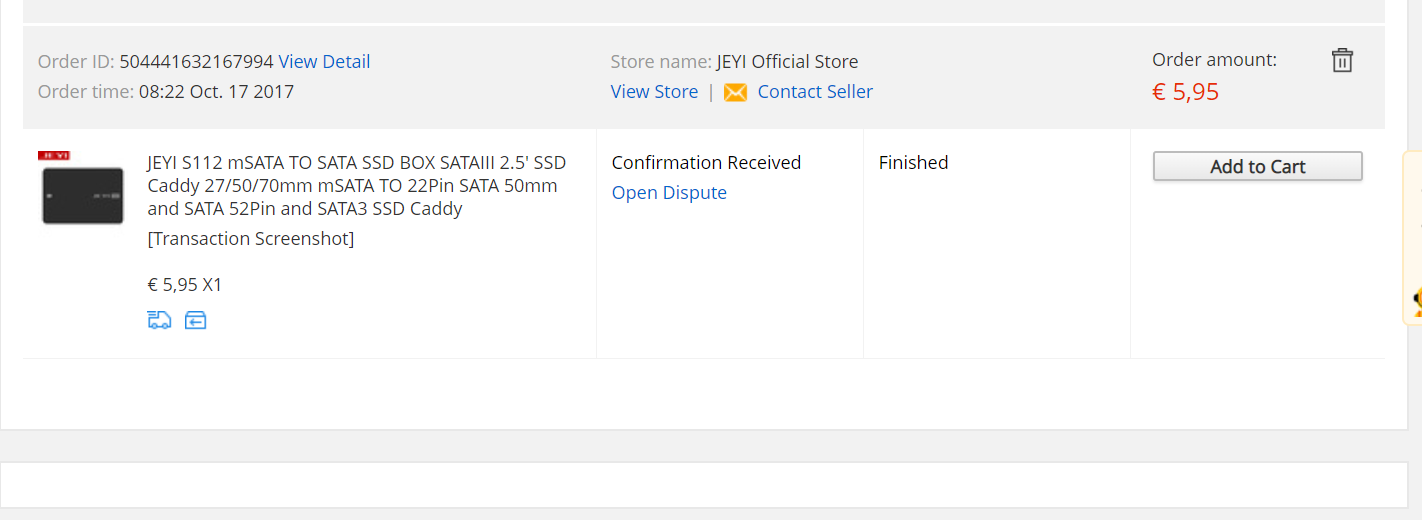The height and width of the screenshot is (520, 1422).
Task: Click the red order amount € 5,95
Action: coord(1185,92)
